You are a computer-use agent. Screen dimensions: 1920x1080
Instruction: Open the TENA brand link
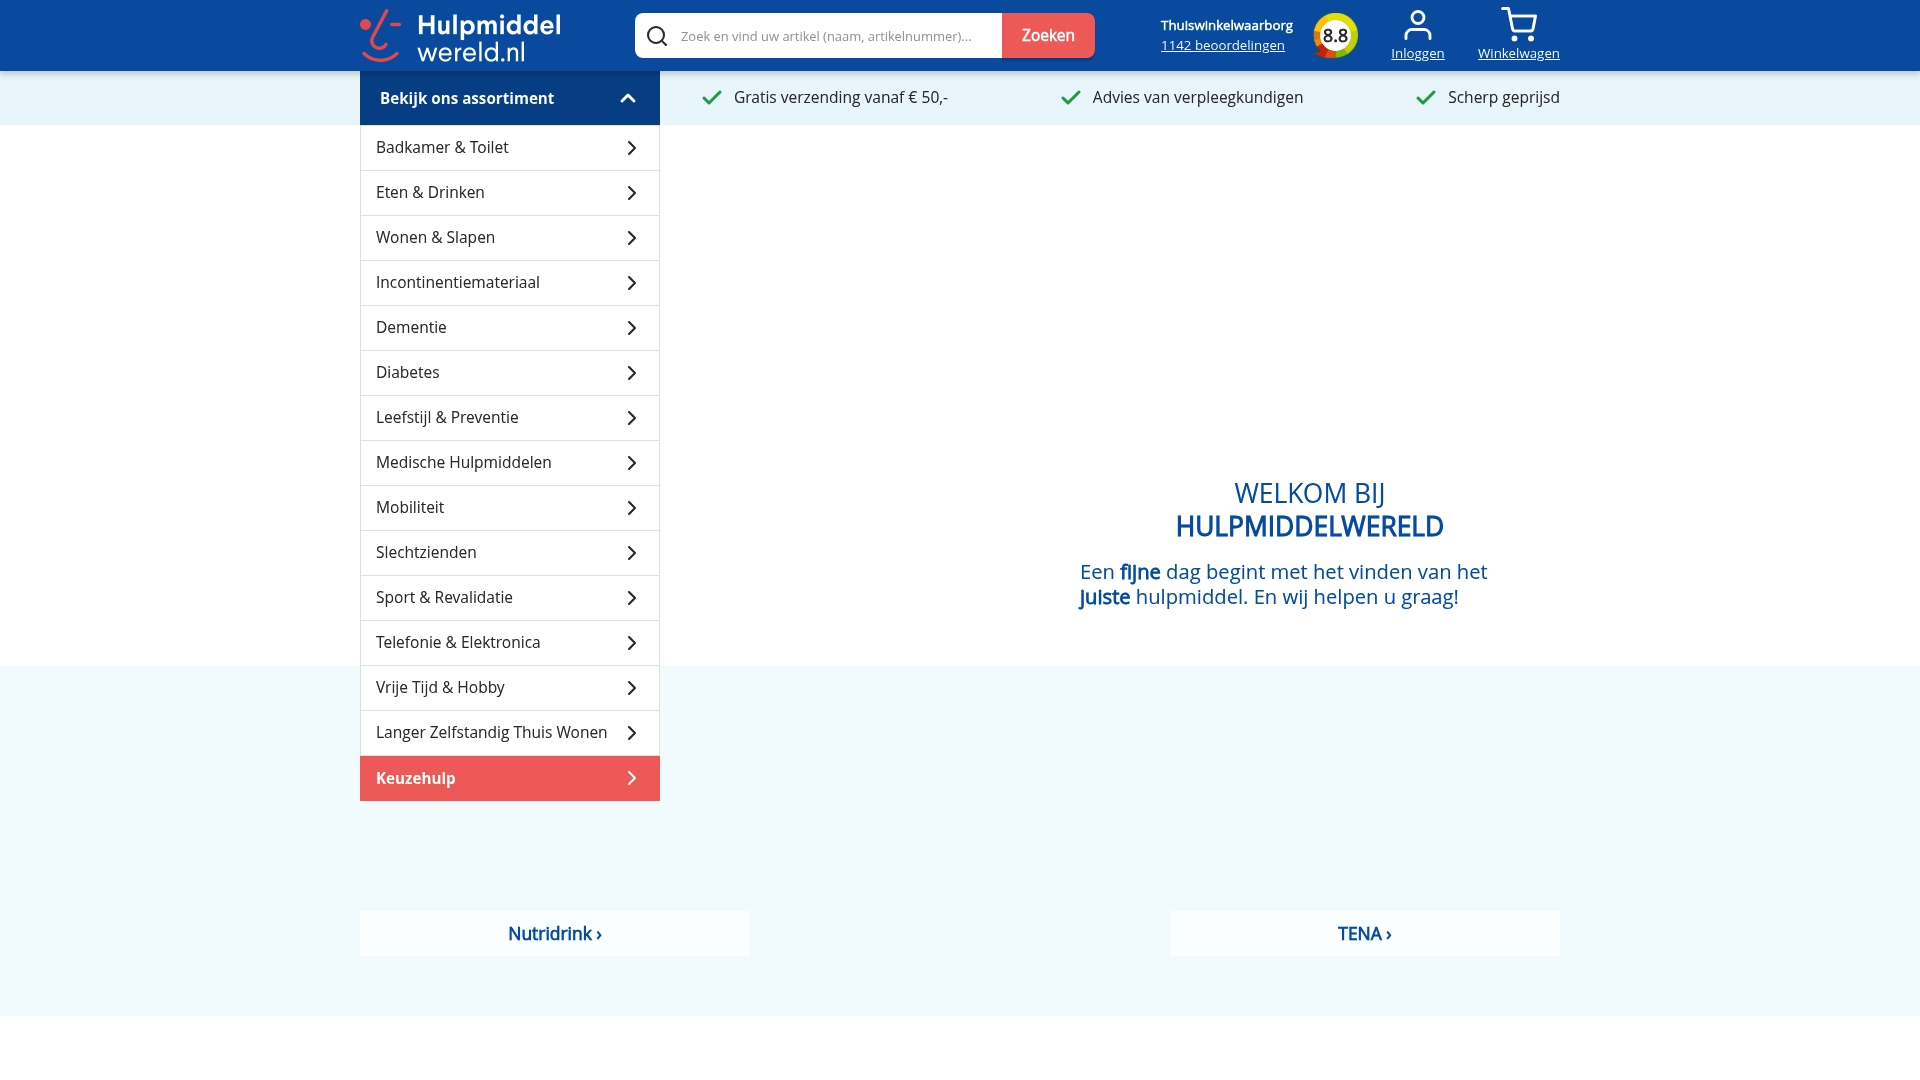(1364, 933)
